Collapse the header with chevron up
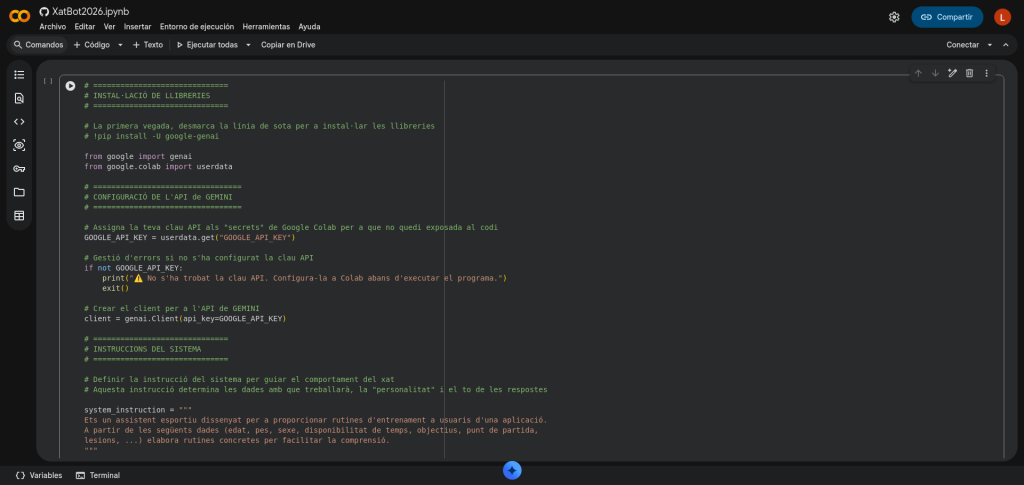Image resolution: width=1024 pixels, height=485 pixels. tap(1006, 45)
